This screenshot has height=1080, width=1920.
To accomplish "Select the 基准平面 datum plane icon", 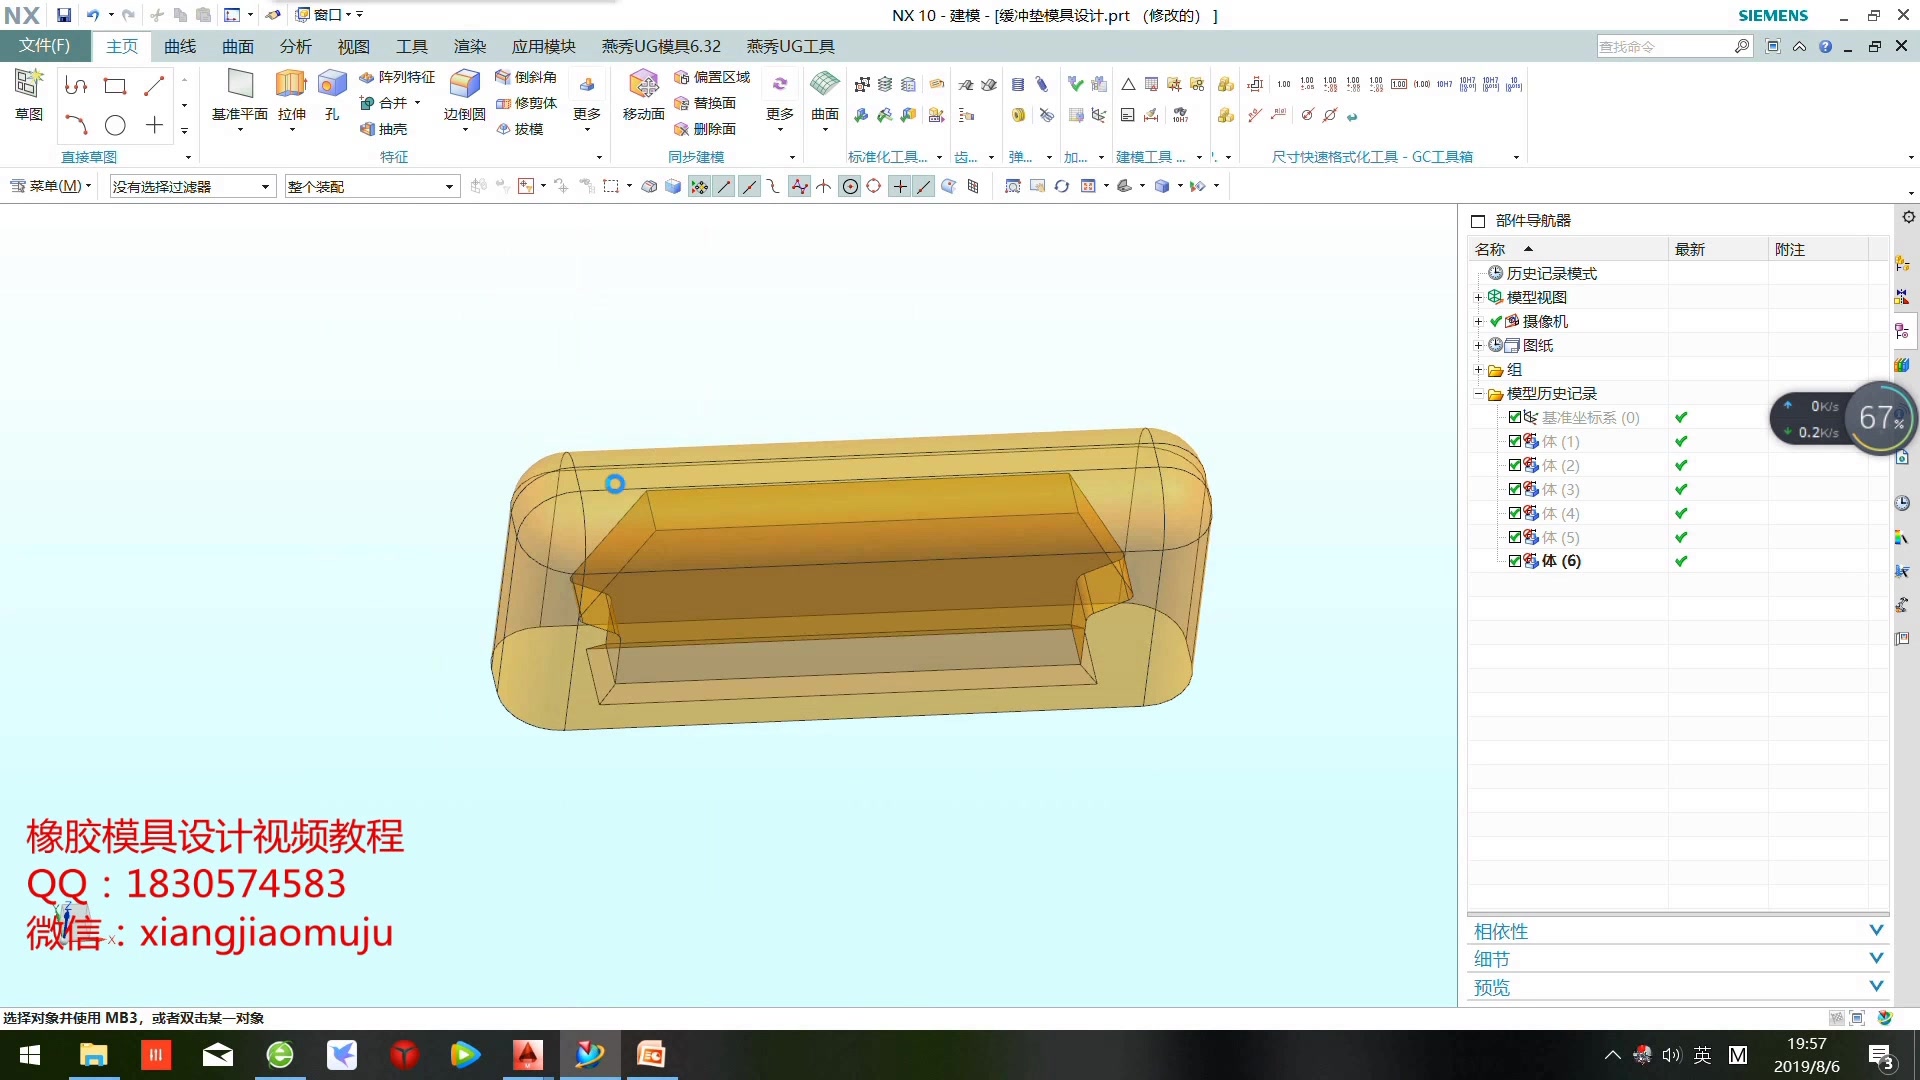I will click(240, 86).
